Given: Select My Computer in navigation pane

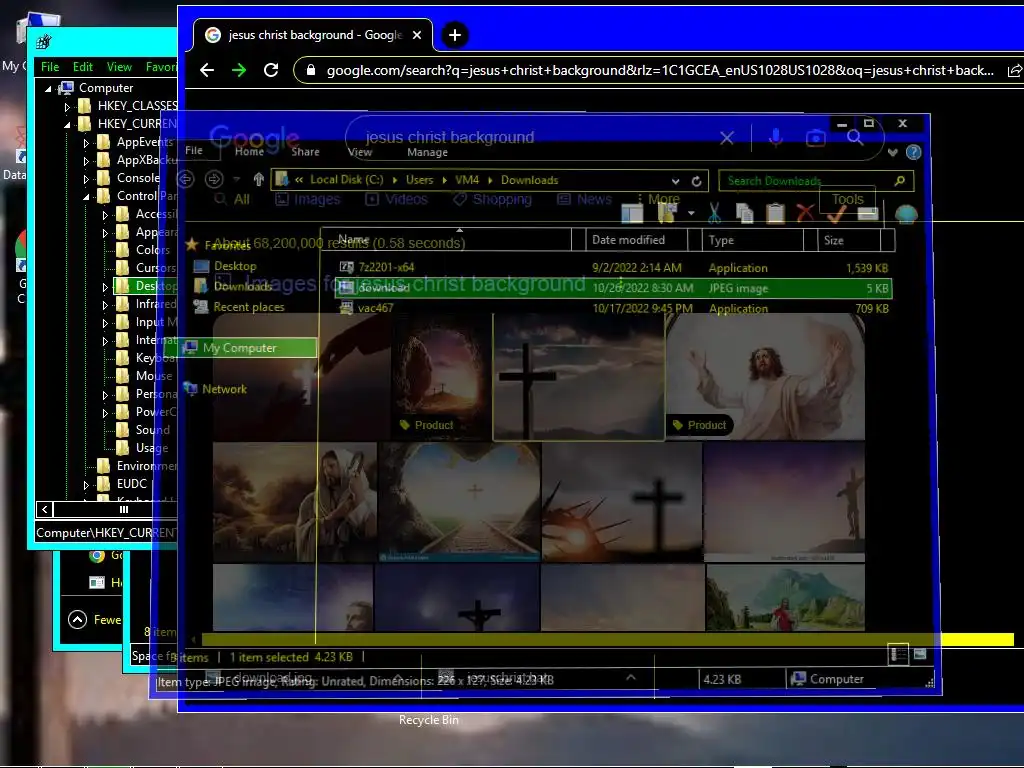Looking at the screenshot, I should [x=248, y=347].
